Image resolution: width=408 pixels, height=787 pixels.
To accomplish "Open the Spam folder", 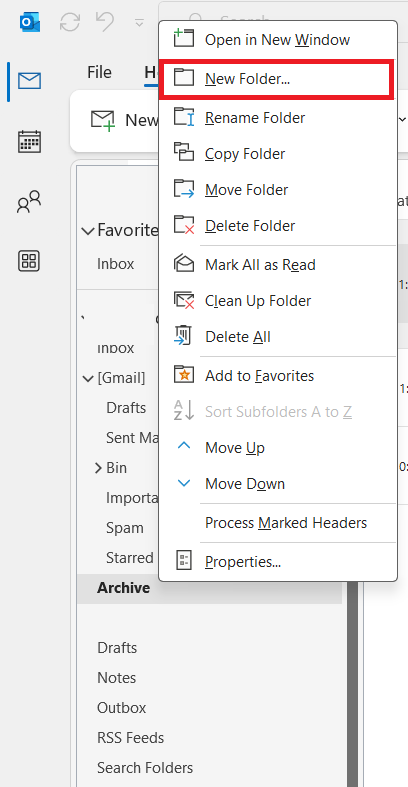I will click(x=124, y=528).
